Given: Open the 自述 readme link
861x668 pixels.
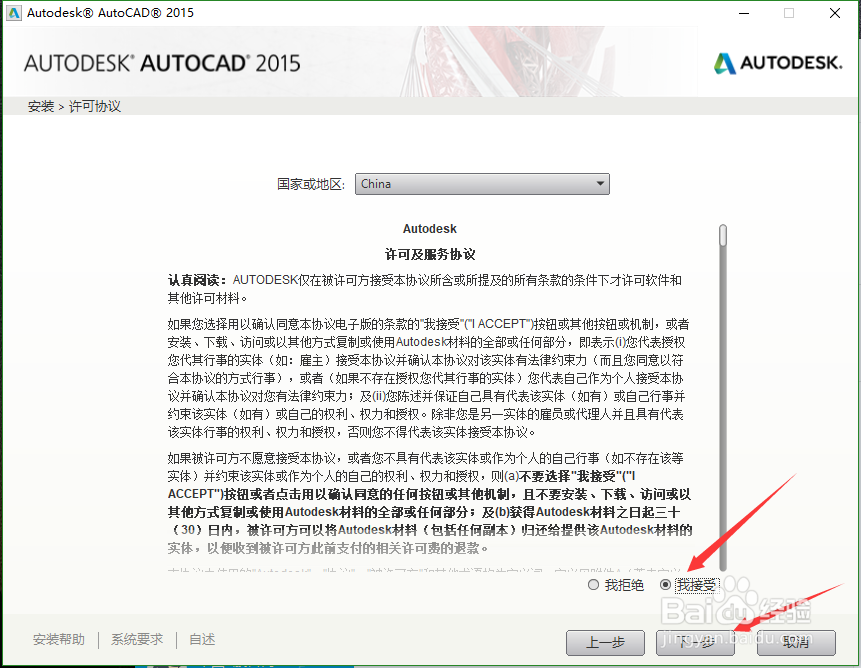Looking at the screenshot, I should (202, 639).
